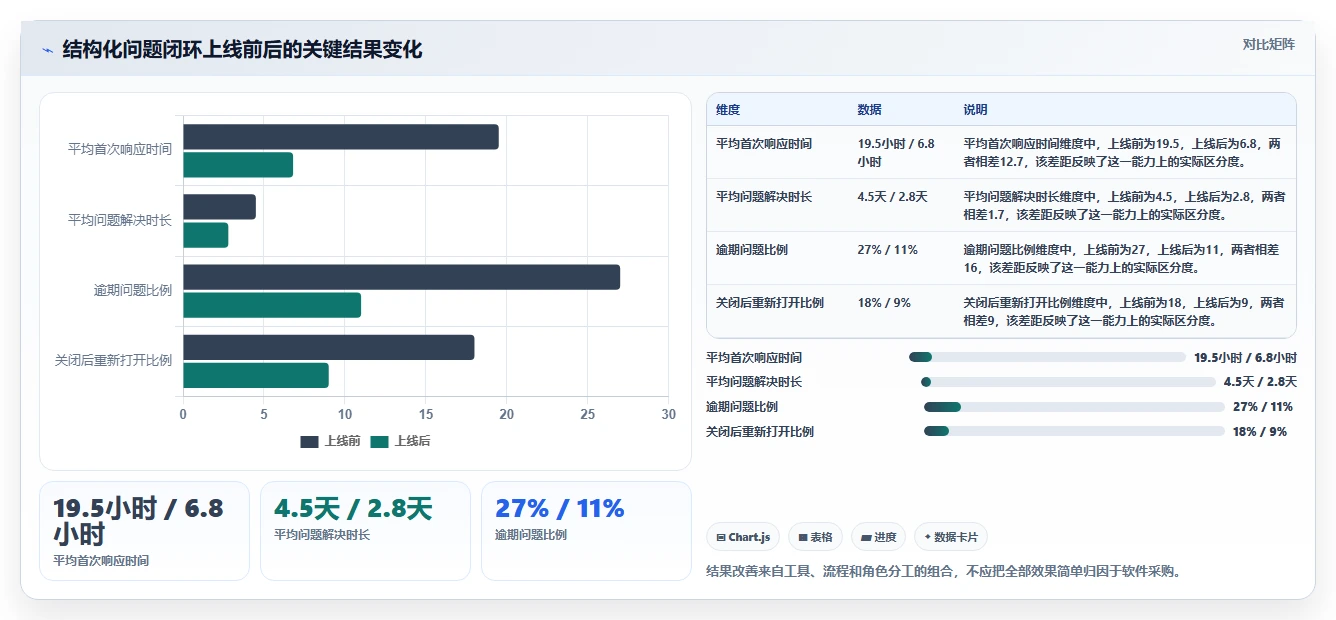Click progress list label 平均首次响应时间
Image resolution: width=1336 pixels, height=620 pixels.
click(754, 357)
